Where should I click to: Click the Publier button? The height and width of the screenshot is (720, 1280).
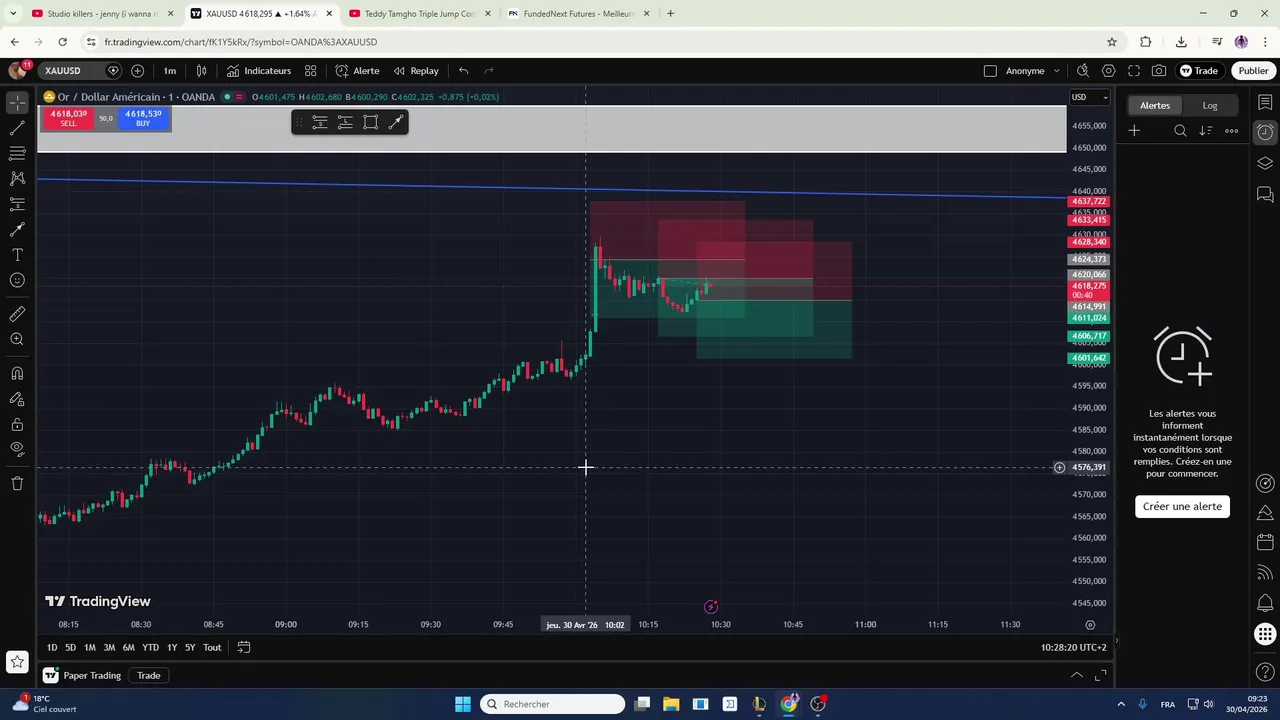click(1253, 71)
